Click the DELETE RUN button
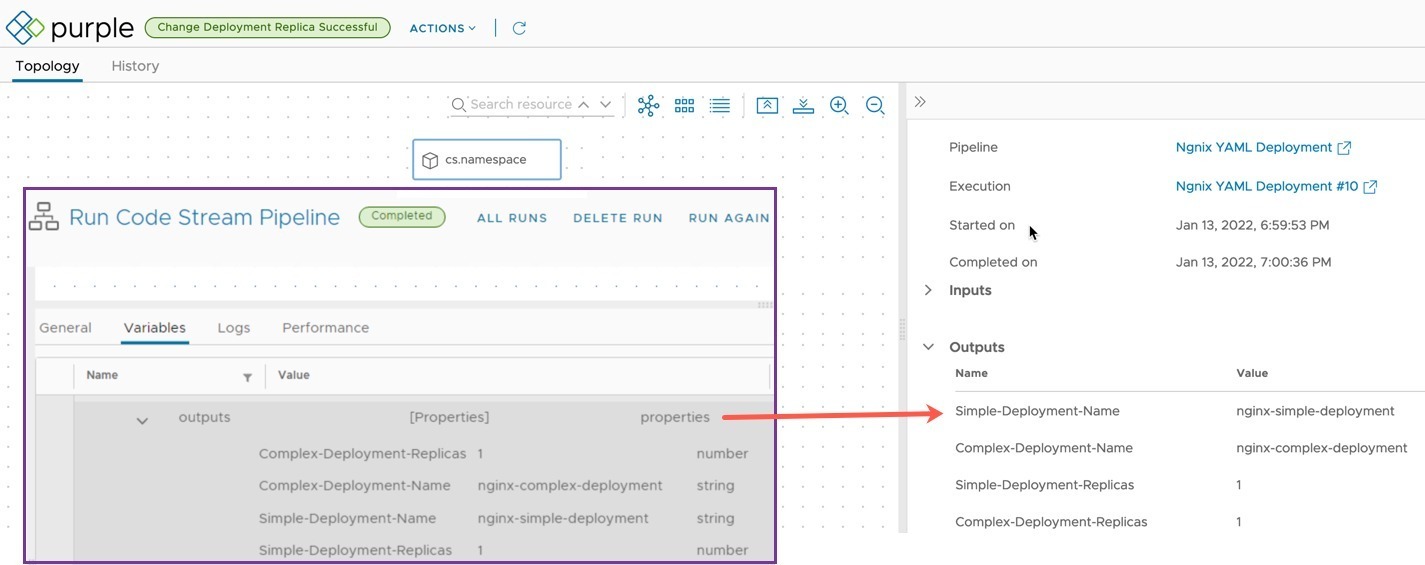 (x=618, y=218)
